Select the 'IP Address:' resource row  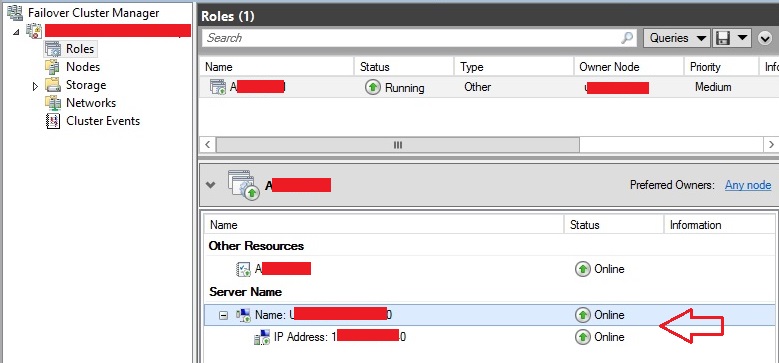pos(489,337)
